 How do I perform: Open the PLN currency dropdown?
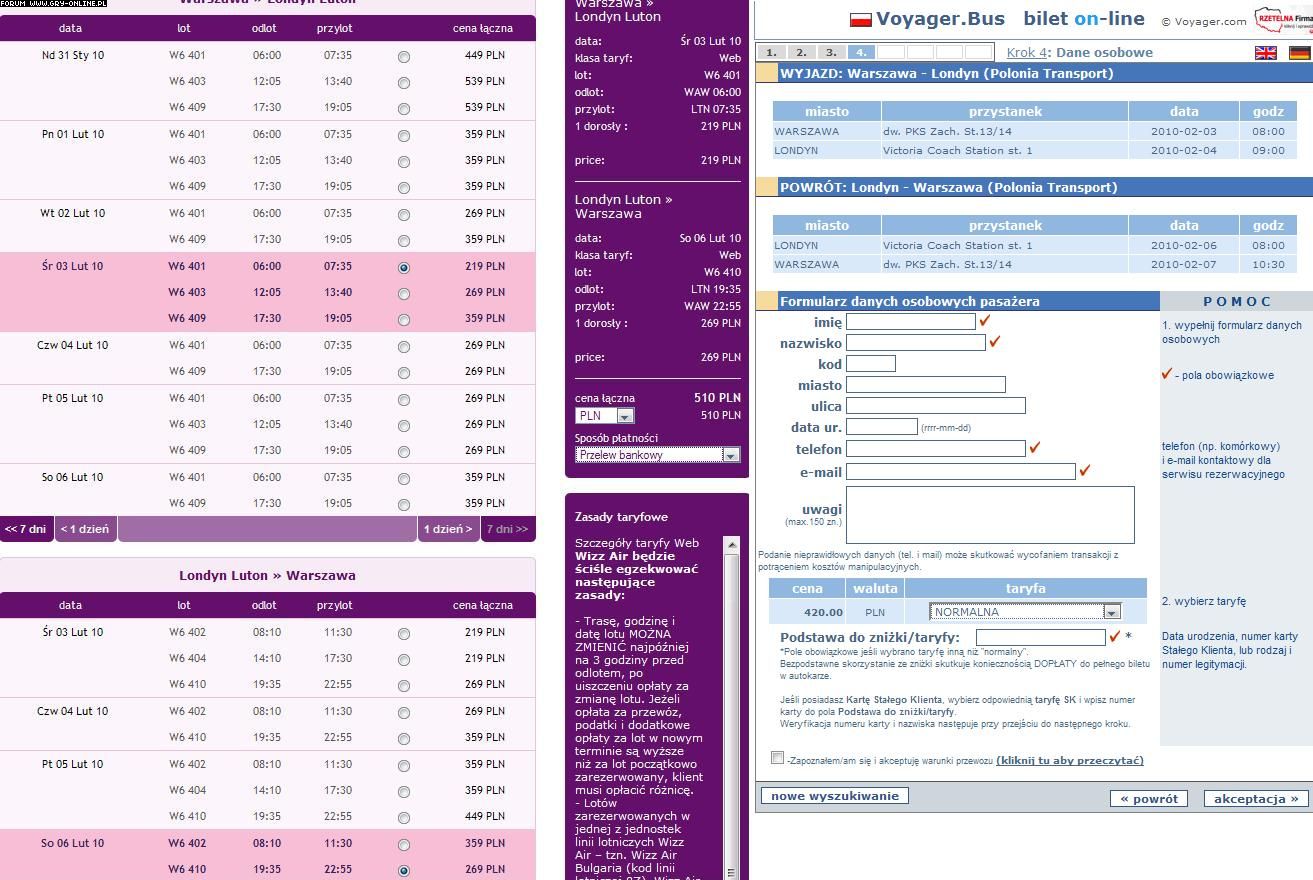pyautogui.click(x=605, y=416)
